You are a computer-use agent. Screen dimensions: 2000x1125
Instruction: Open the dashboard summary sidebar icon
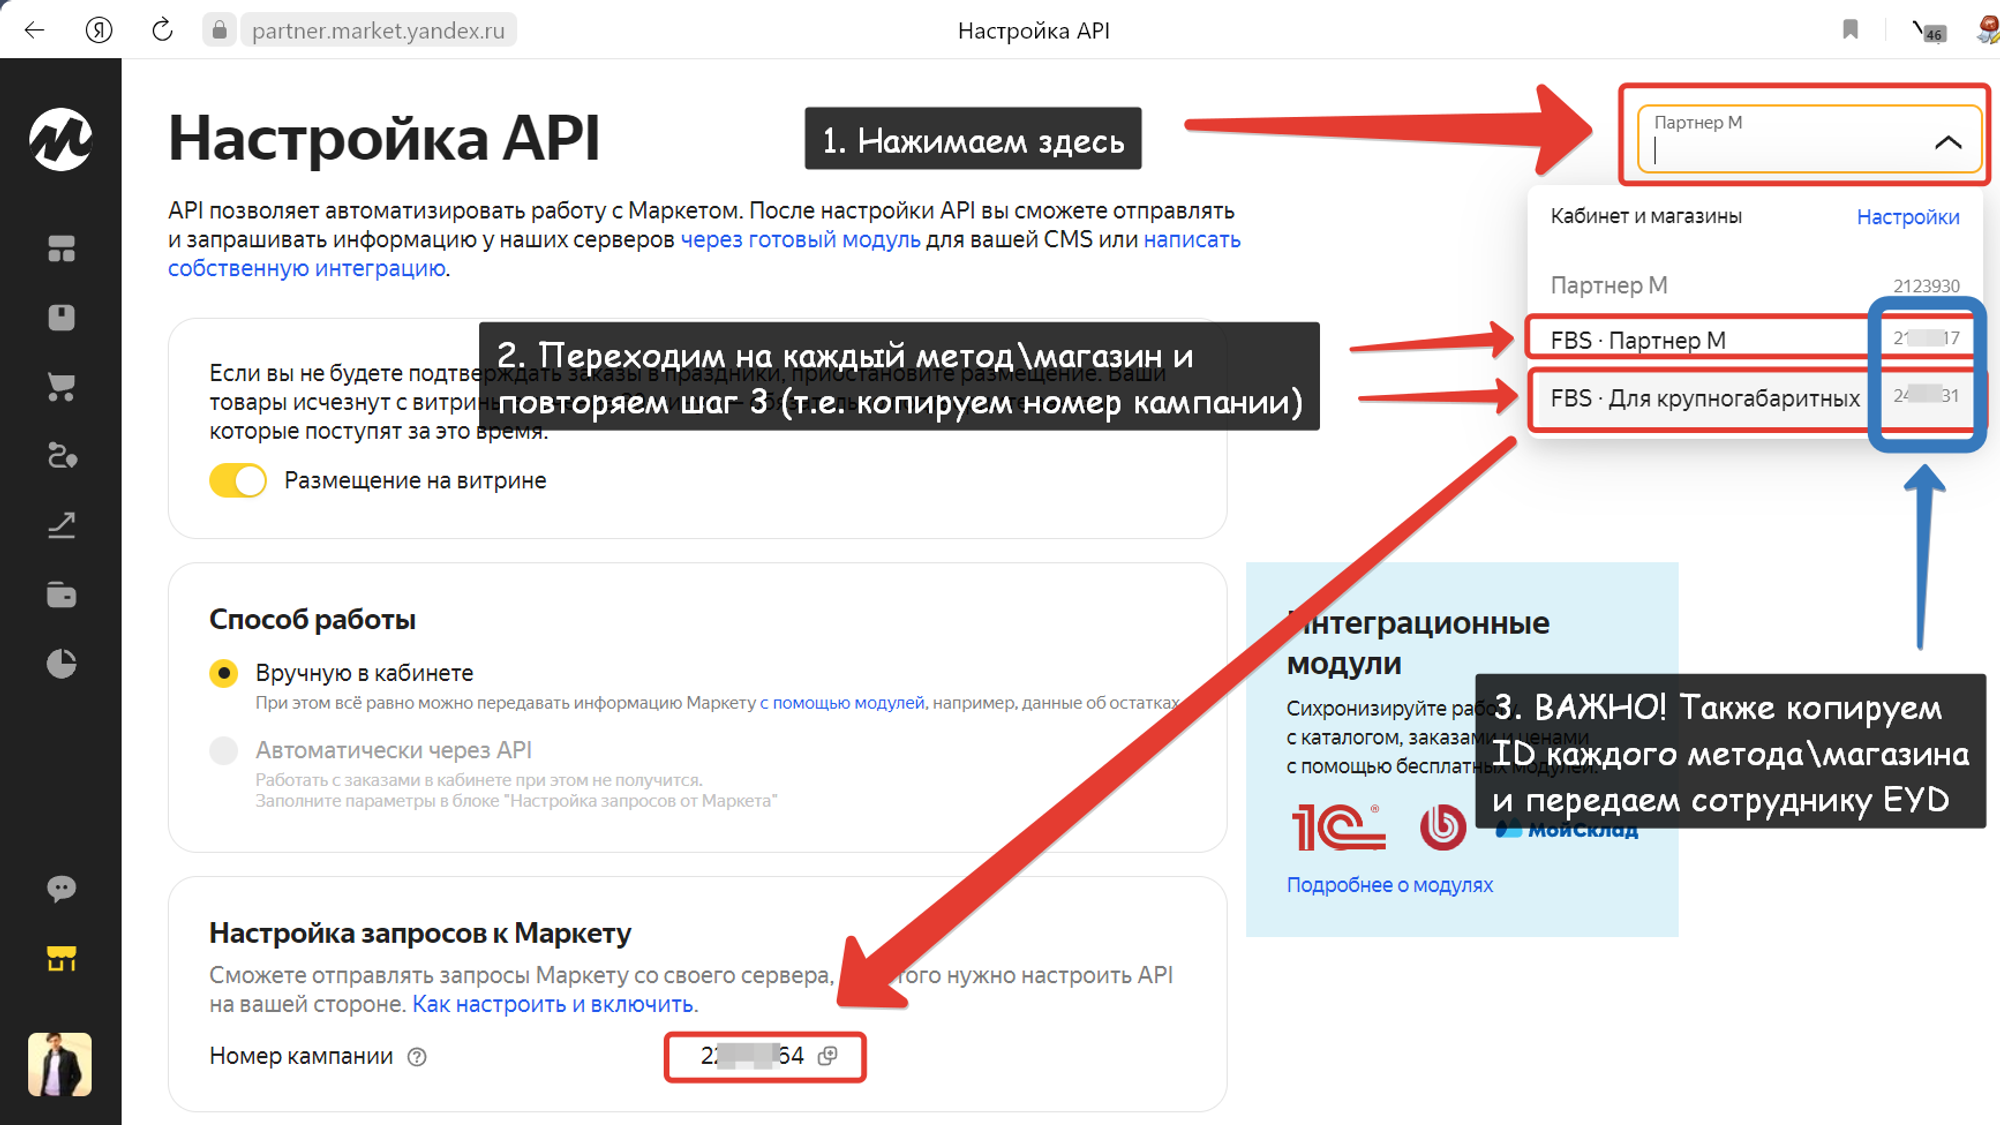coord(62,246)
